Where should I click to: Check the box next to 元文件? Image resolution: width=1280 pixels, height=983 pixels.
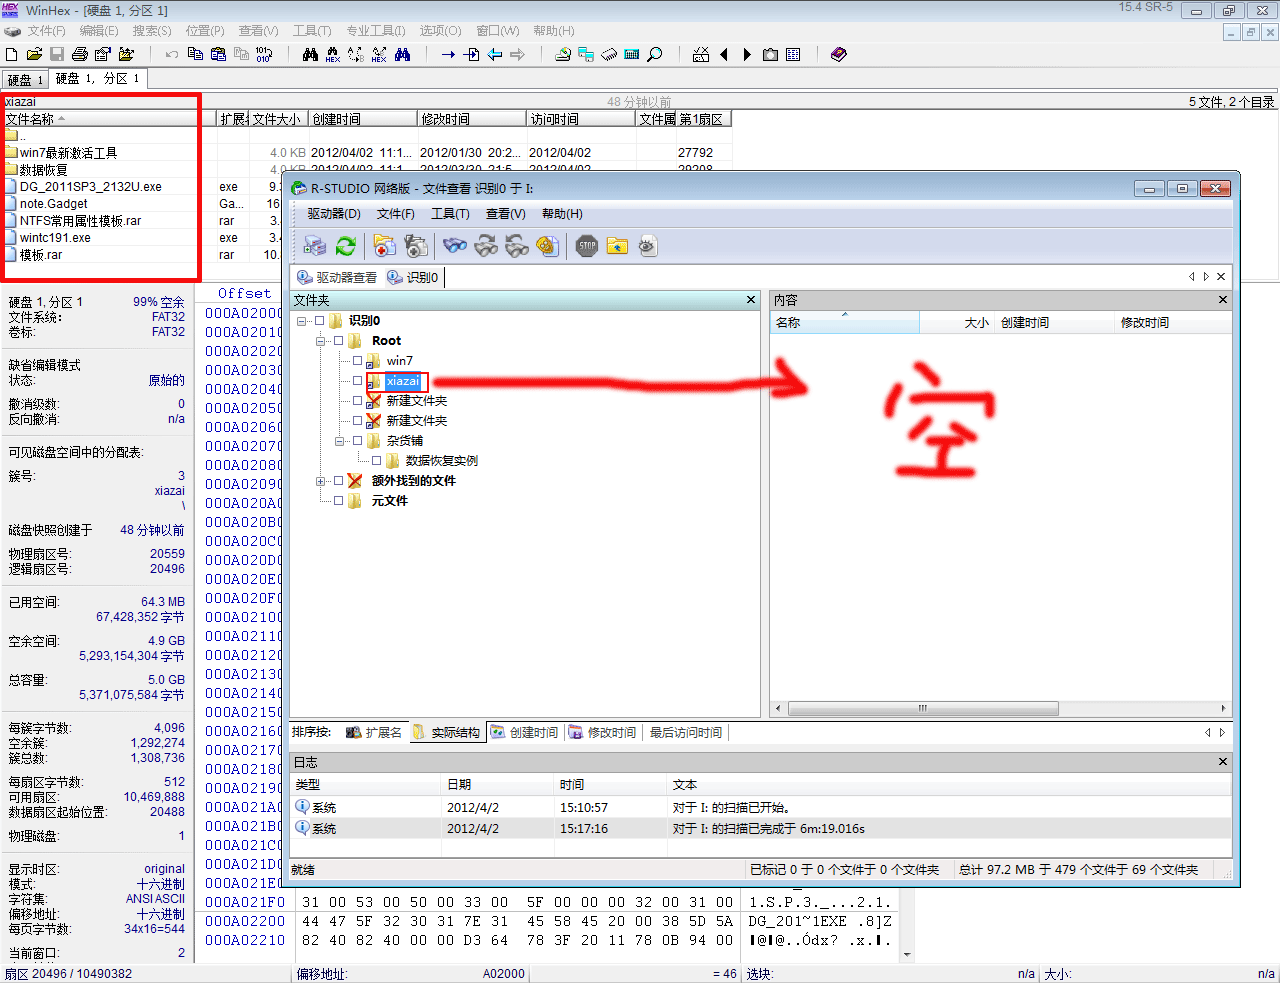pos(338,501)
